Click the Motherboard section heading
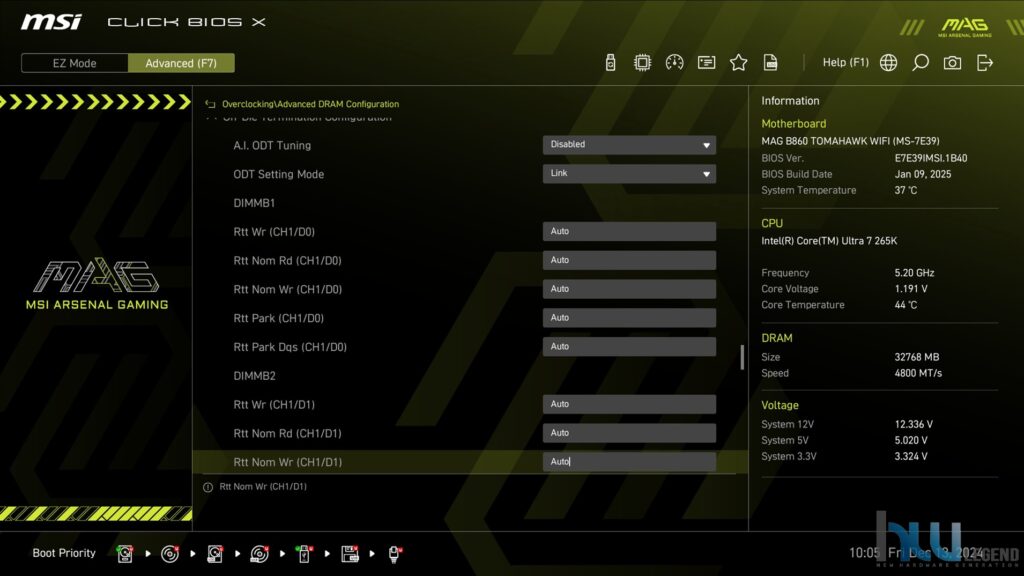This screenshot has width=1024, height=576. pos(793,123)
